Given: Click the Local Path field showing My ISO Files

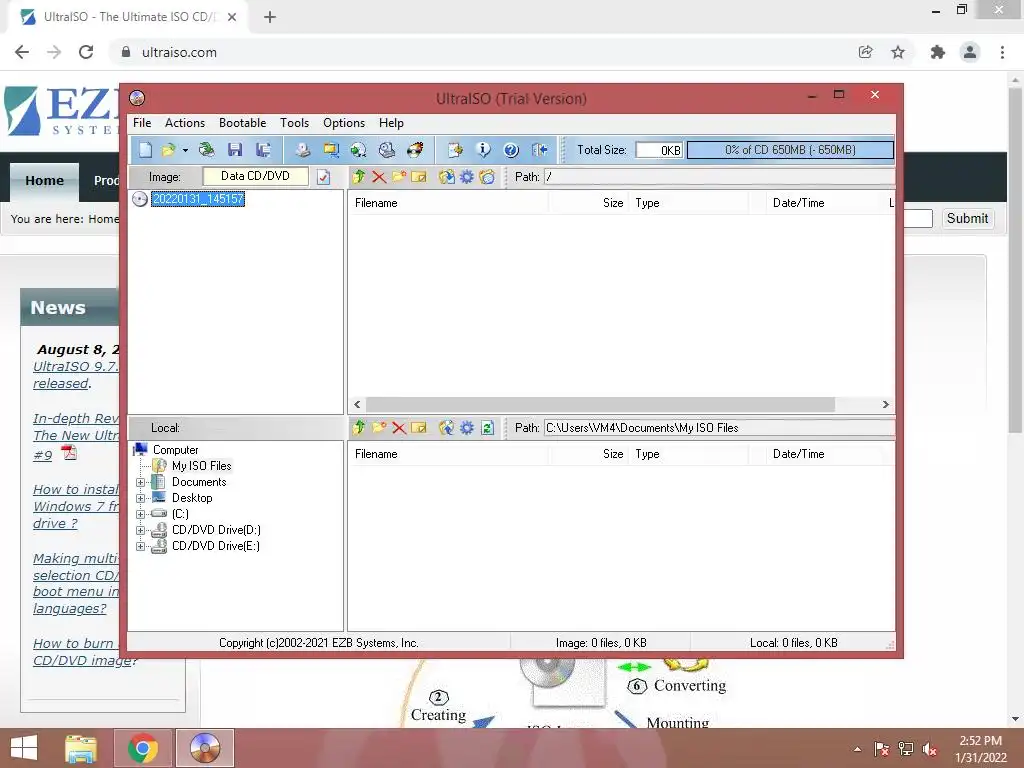Looking at the screenshot, I should click(x=719, y=428).
